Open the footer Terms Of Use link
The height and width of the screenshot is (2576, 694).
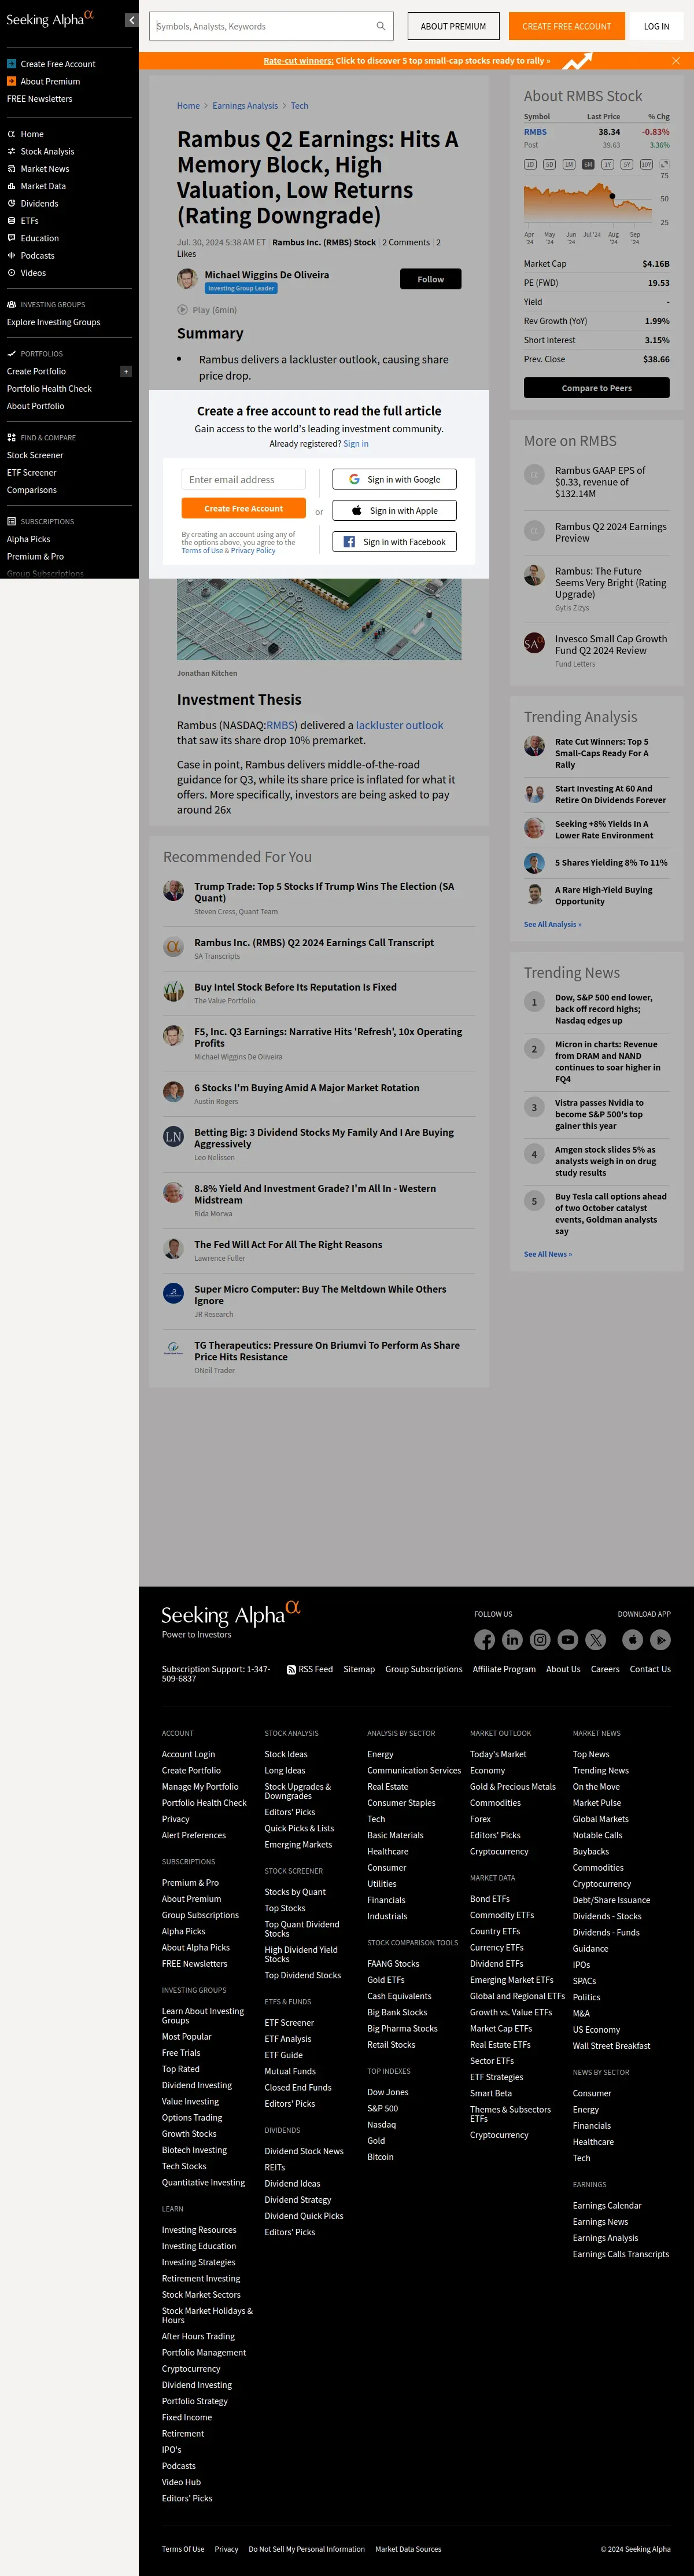coord(183,2549)
